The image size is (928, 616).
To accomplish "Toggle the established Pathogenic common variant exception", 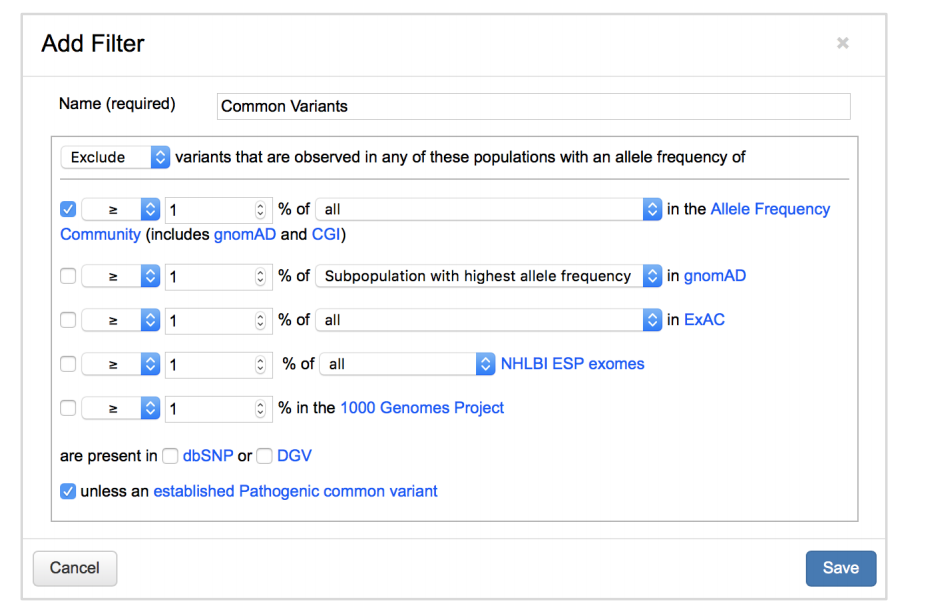I will point(68,491).
